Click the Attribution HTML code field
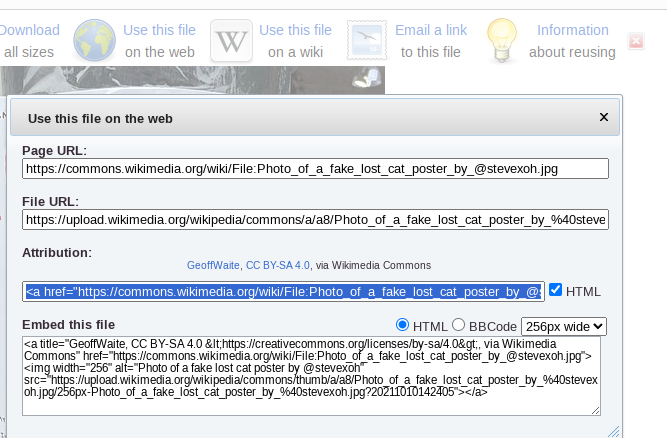Image resolution: width=667 pixels, height=438 pixels. click(284, 291)
